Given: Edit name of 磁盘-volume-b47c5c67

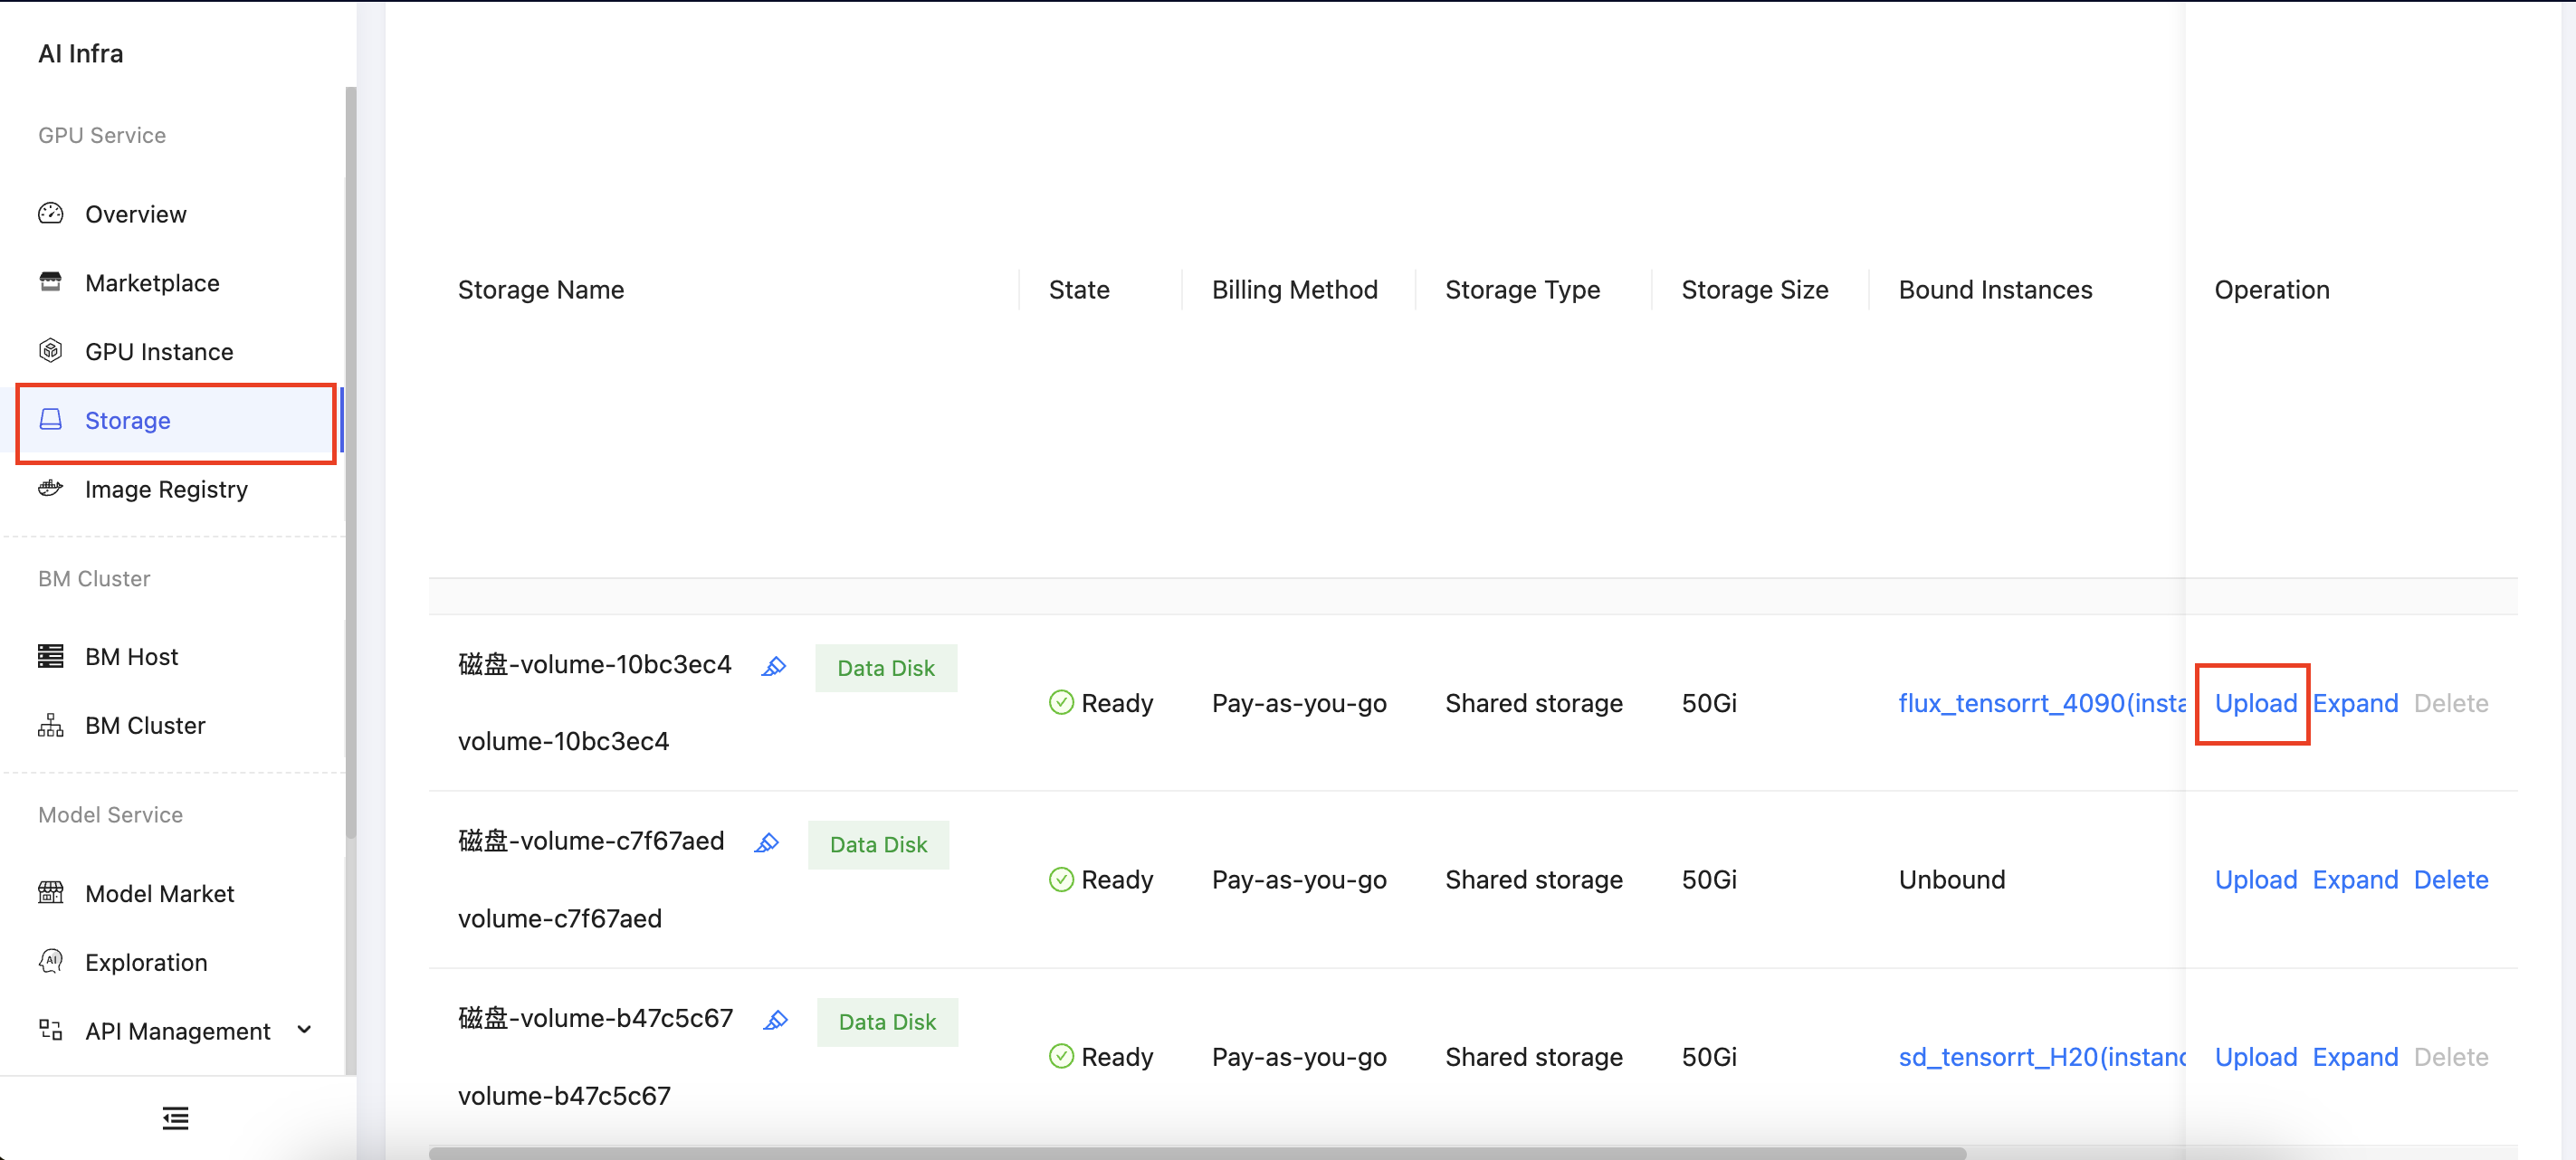Looking at the screenshot, I should 776,1020.
